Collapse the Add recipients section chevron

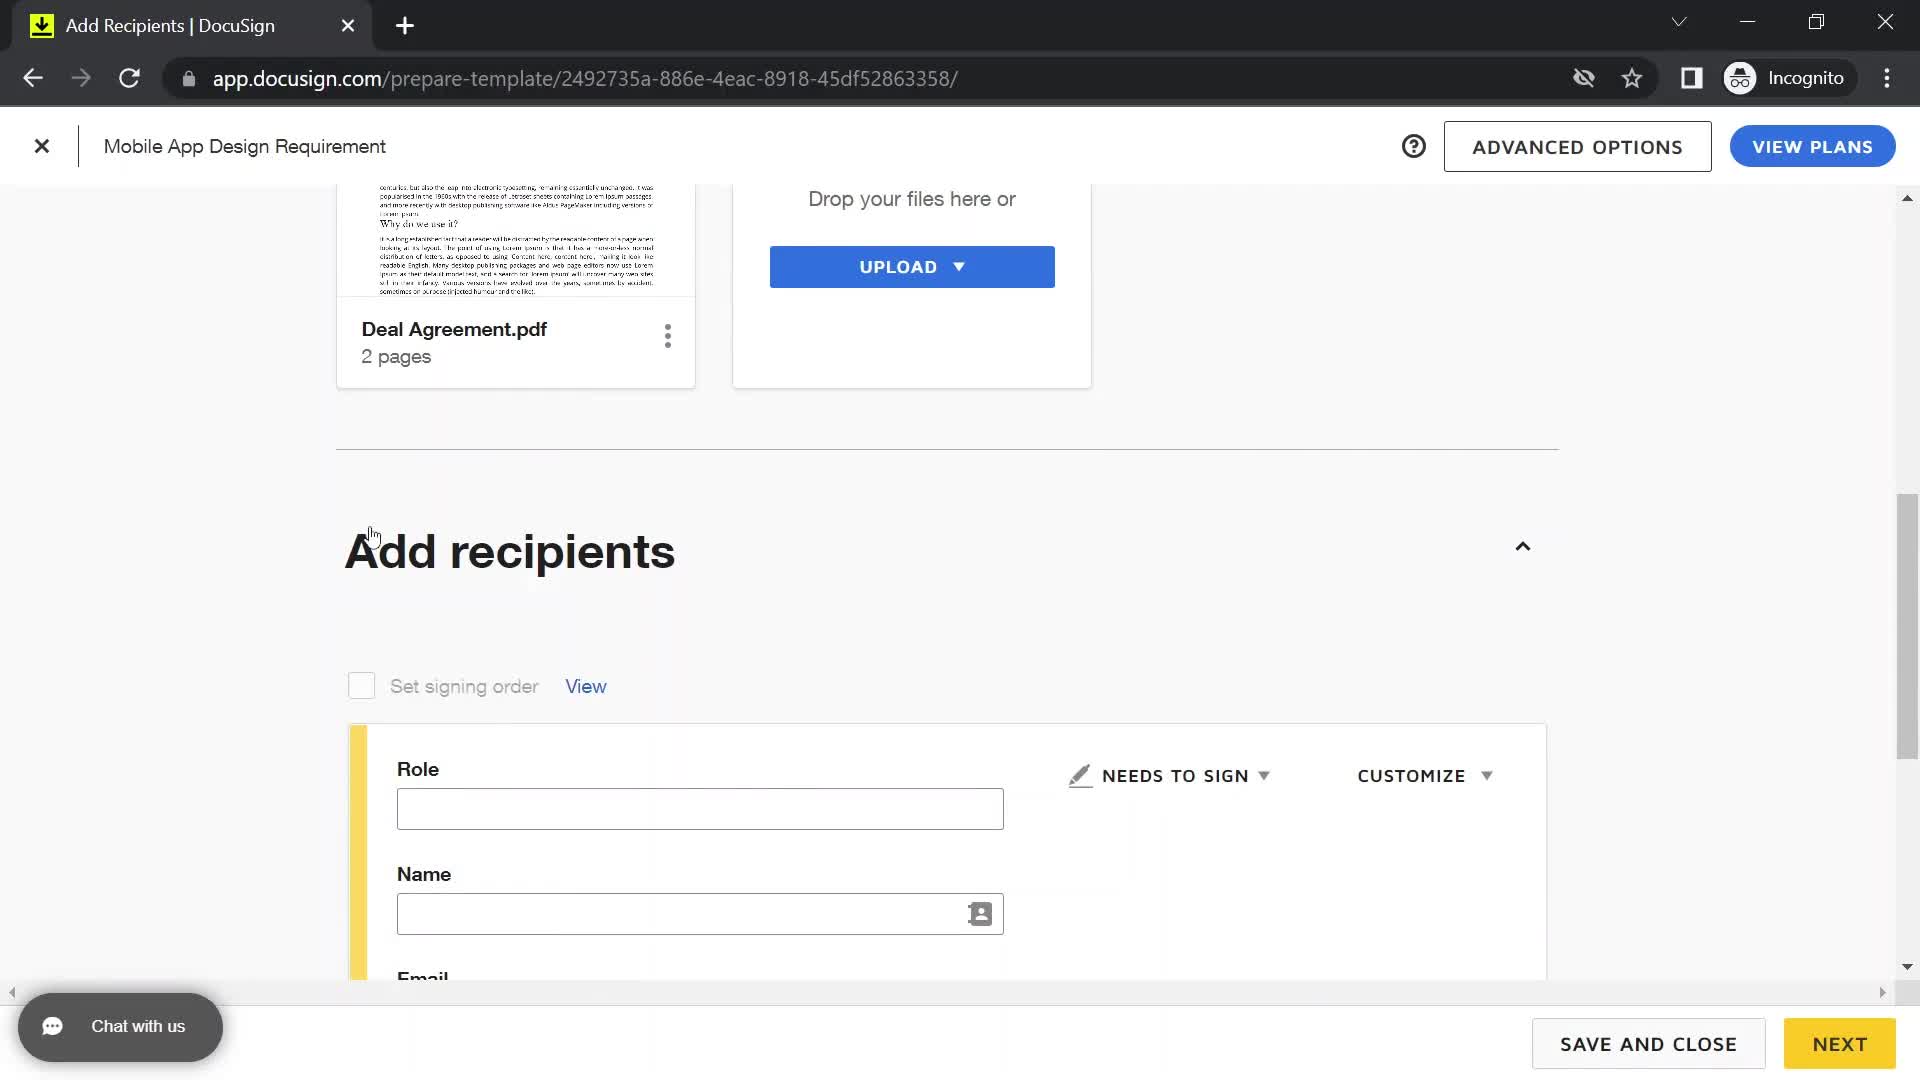tap(1523, 546)
